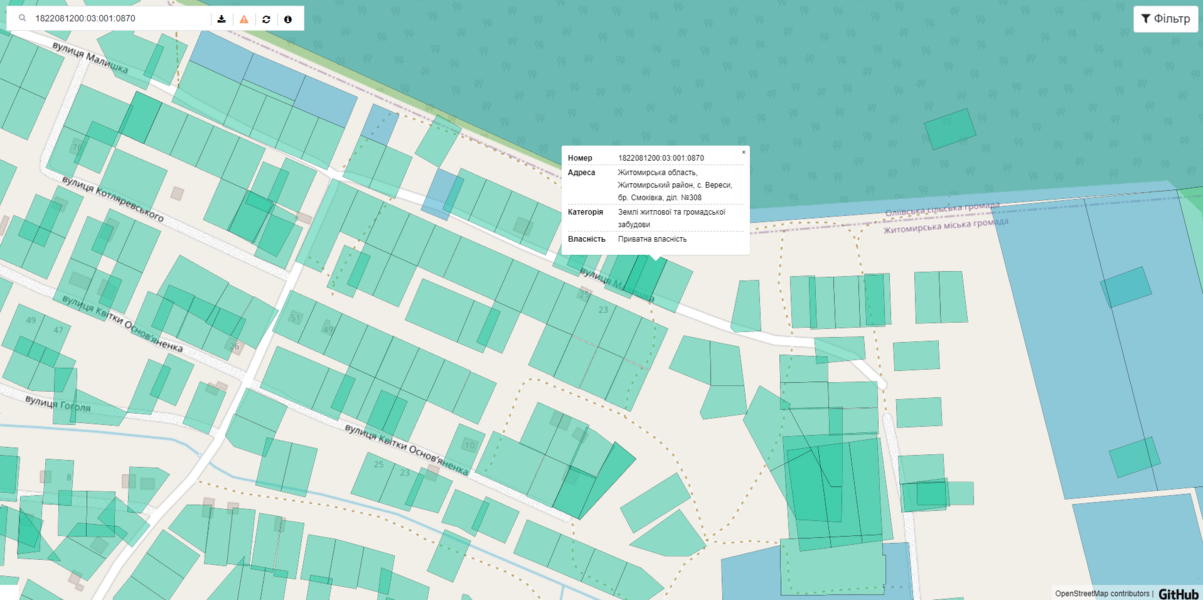Click the Адреса value text in popup

click(x=674, y=185)
